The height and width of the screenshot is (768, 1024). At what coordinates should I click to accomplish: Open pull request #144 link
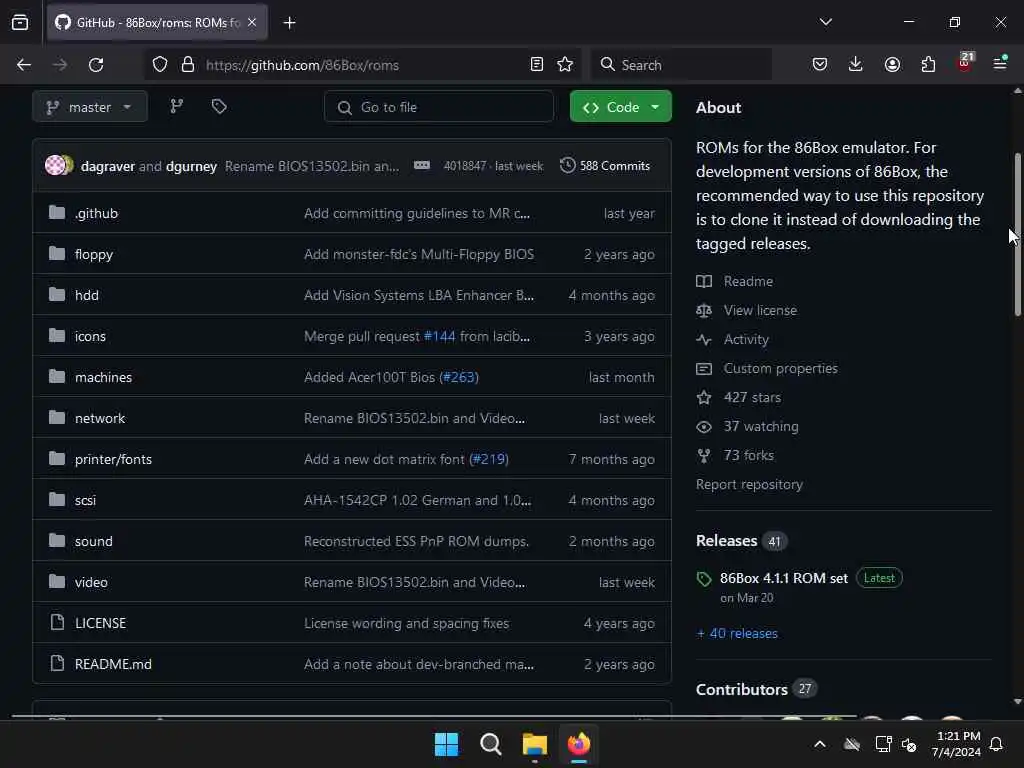pos(440,336)
